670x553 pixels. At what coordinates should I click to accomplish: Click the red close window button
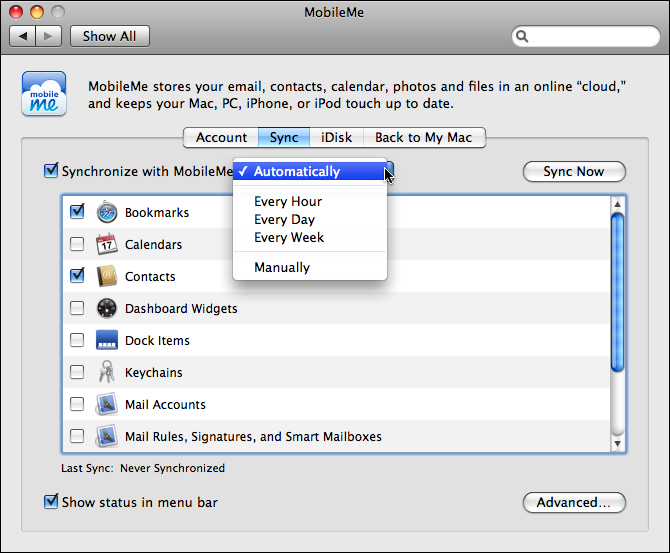[16, 12]
